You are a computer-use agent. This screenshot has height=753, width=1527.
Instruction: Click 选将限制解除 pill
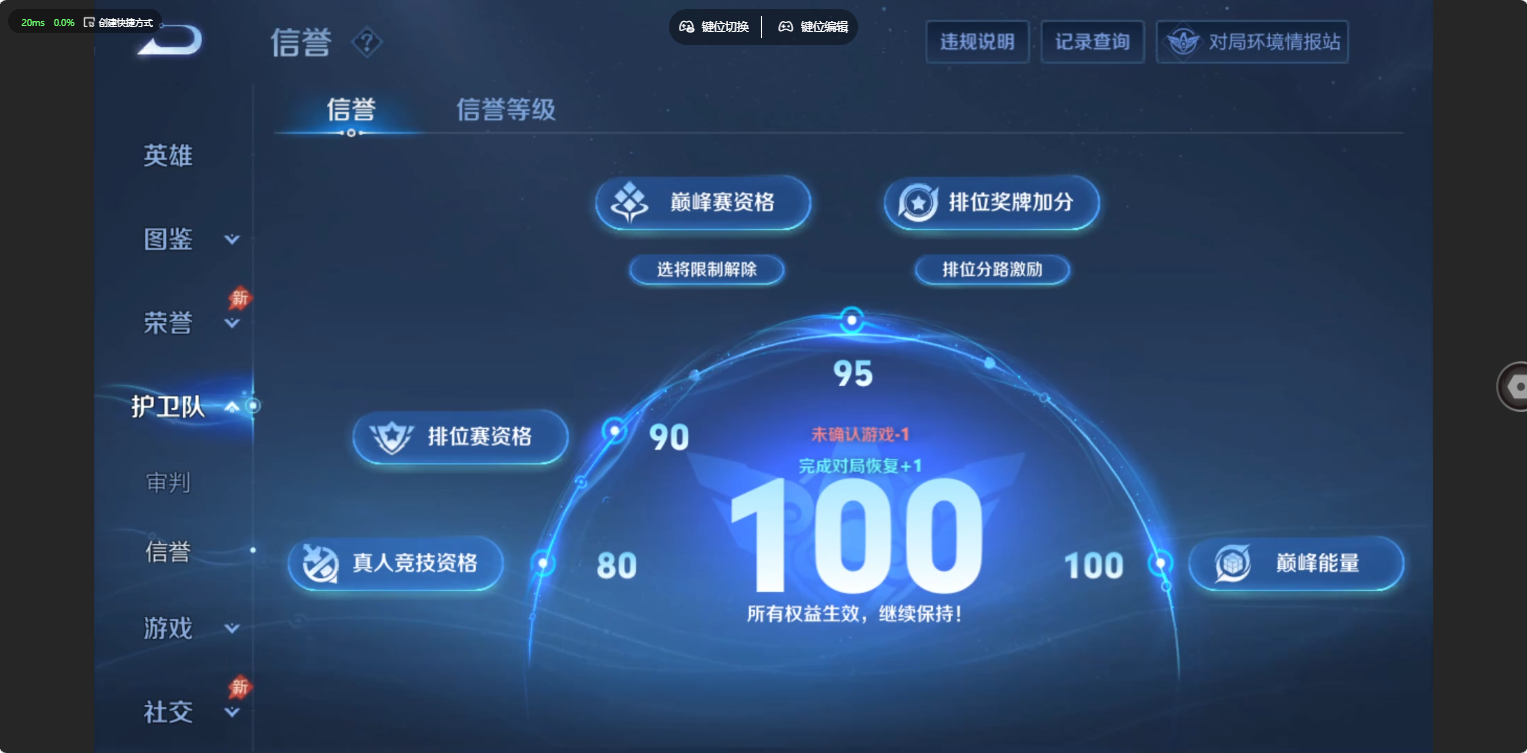click(707, 270)
